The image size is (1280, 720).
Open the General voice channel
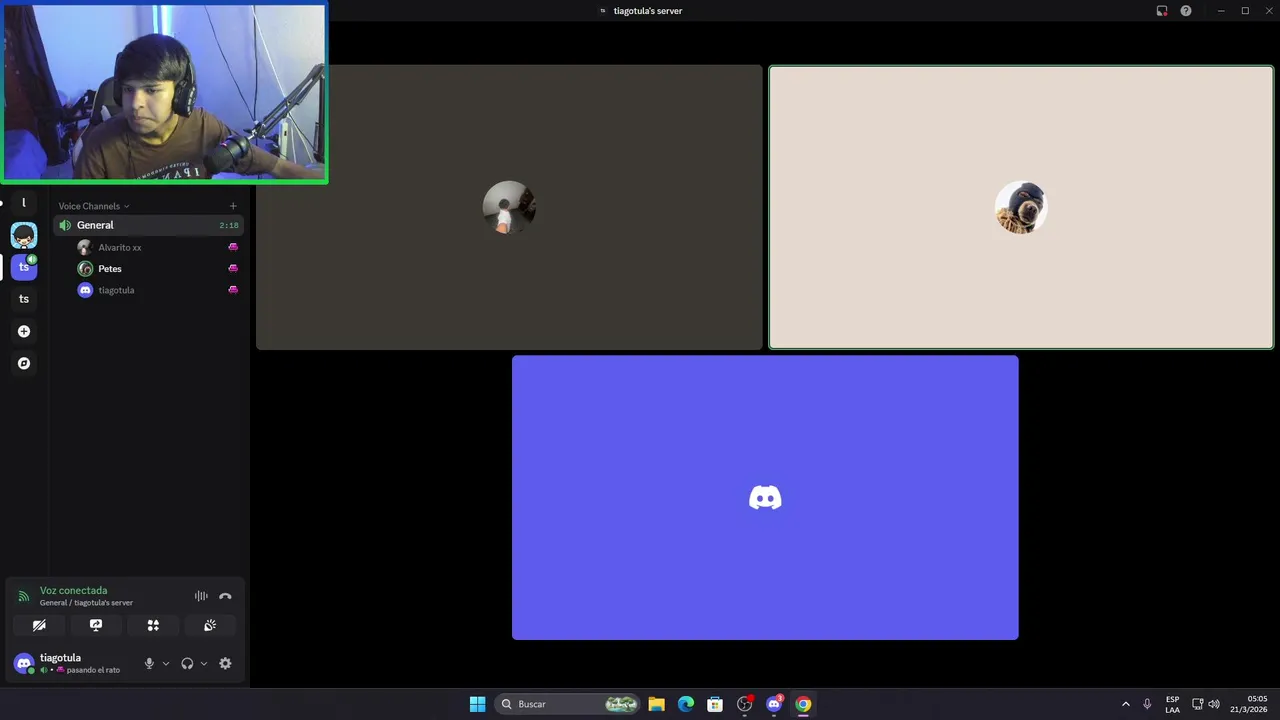point(148,225)
